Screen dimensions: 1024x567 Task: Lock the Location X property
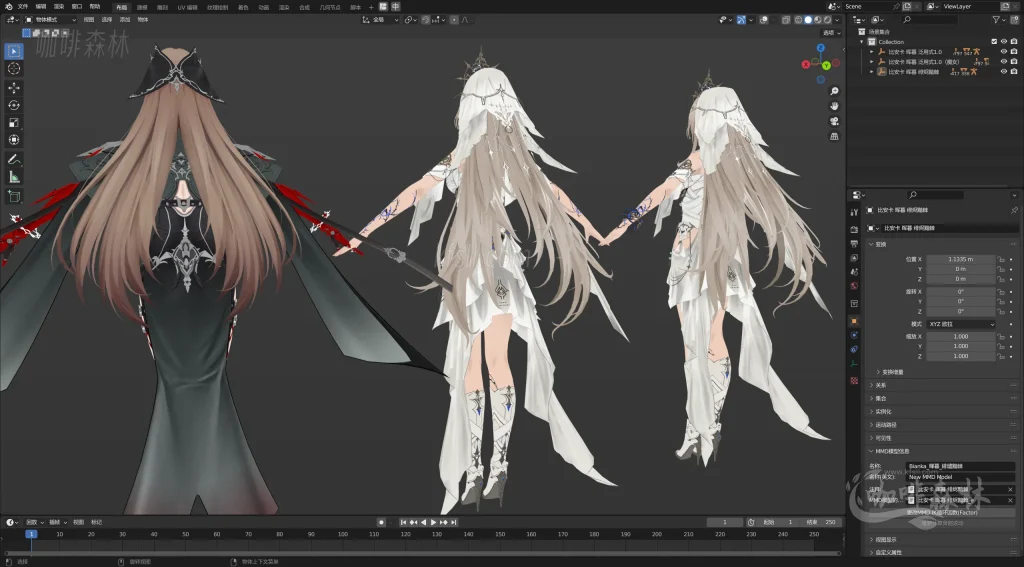[x=1000, y=259]
